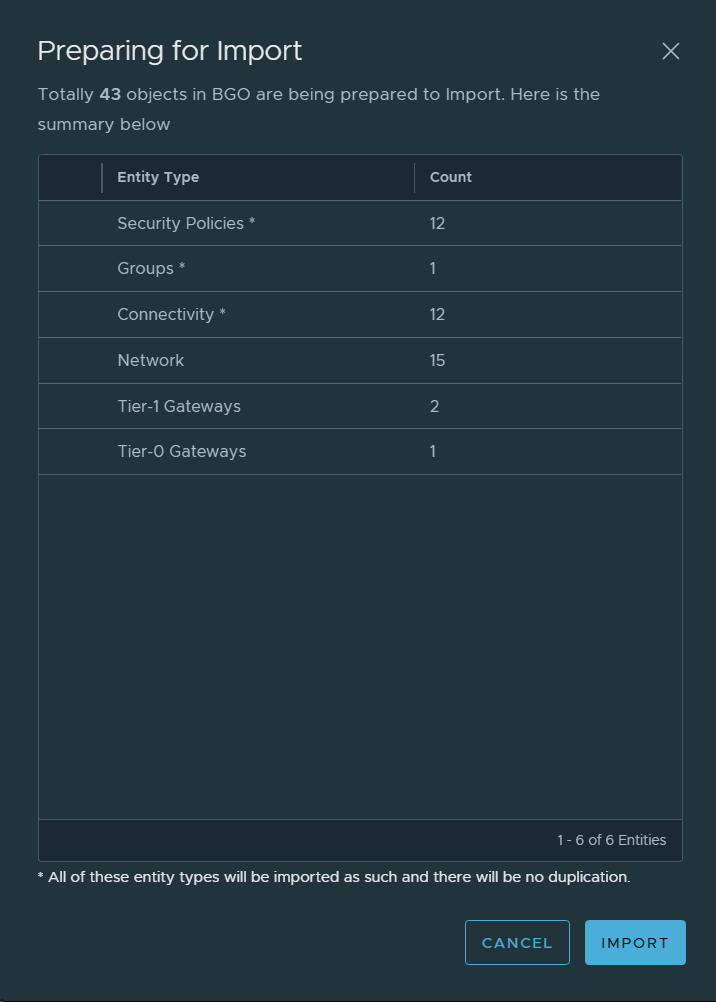The image size is (716, 1002).
Task: Click the Tier-1 Gateways row
Action: click(179, 406)
